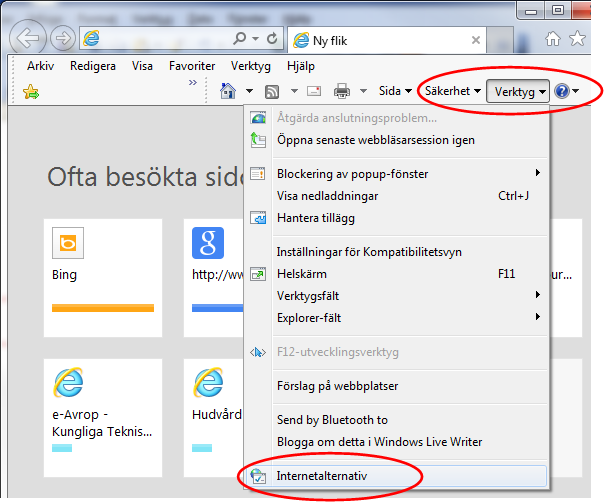Click the browser Back arrow button
Screen dimensions: 604x502
29,39
